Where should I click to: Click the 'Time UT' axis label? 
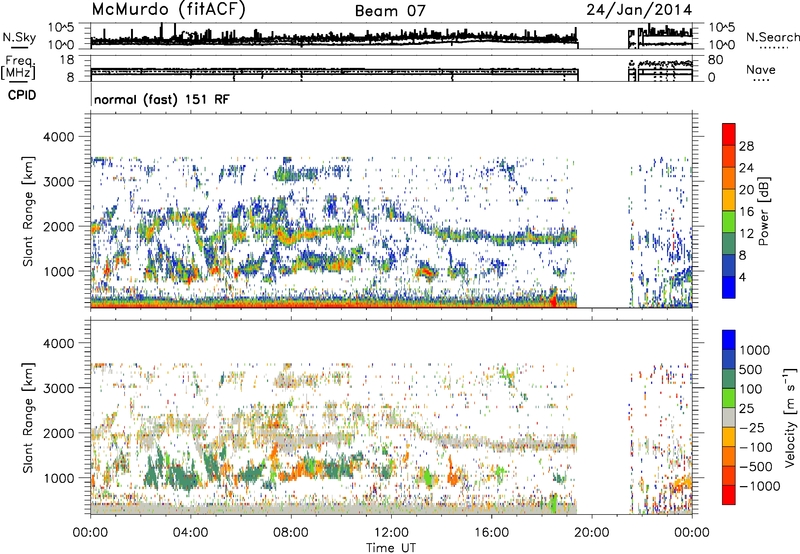(391, 548)
